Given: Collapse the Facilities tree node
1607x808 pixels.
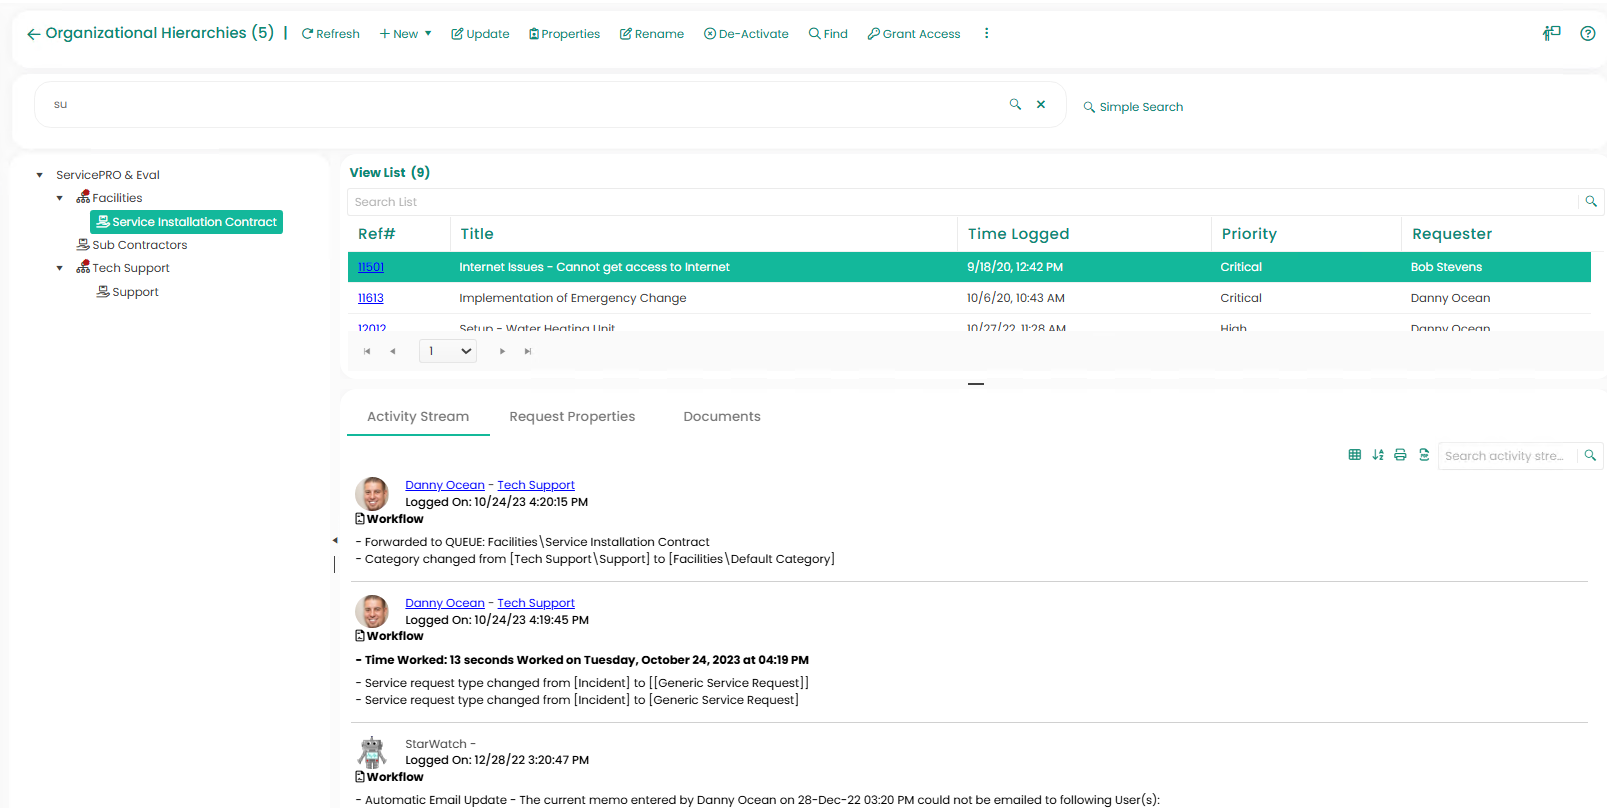Looking at the screenshot, I should [60, 198].
